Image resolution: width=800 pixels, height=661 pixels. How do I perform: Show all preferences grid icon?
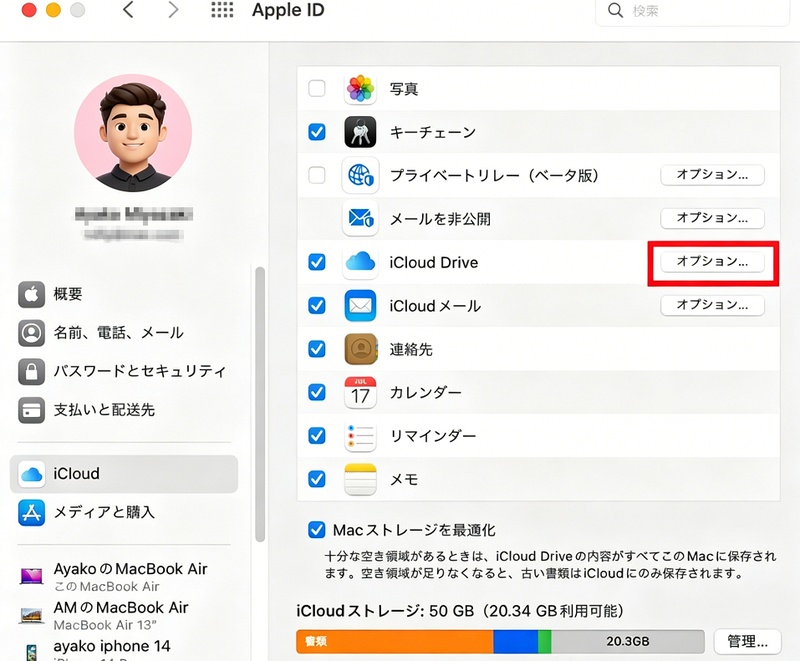(222, 10)
